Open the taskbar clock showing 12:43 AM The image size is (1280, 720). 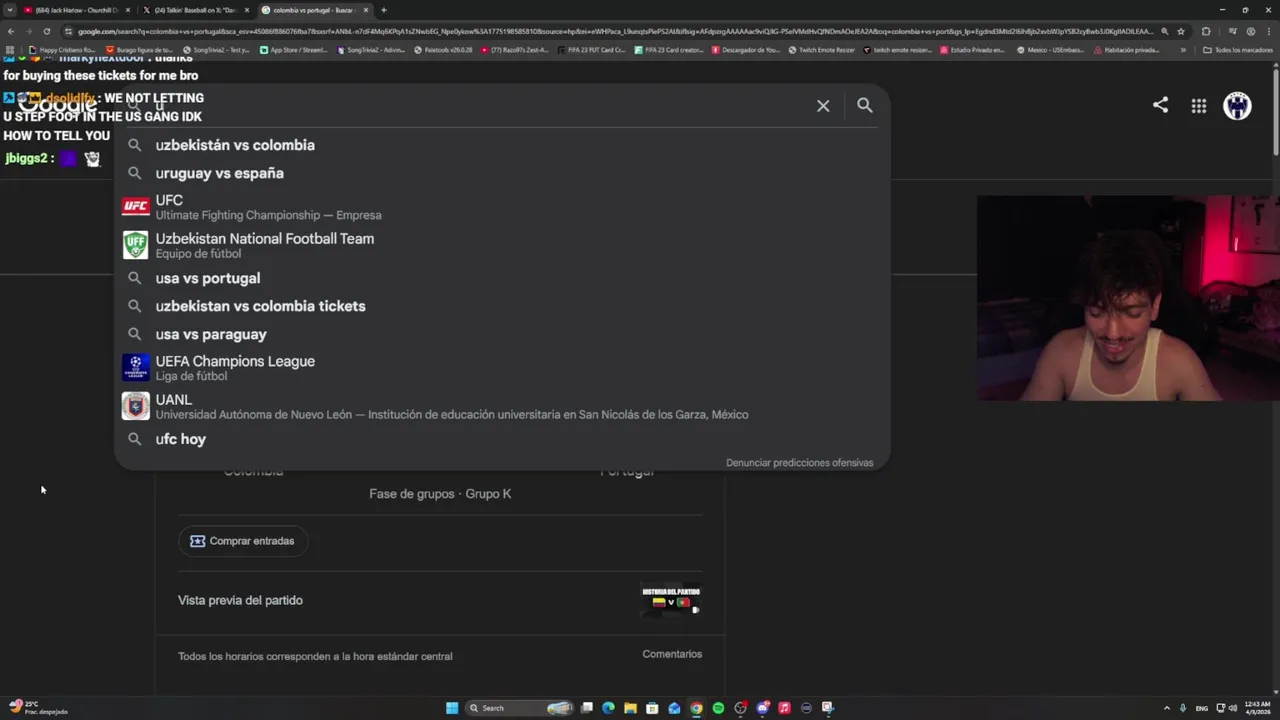point(1258,708)
